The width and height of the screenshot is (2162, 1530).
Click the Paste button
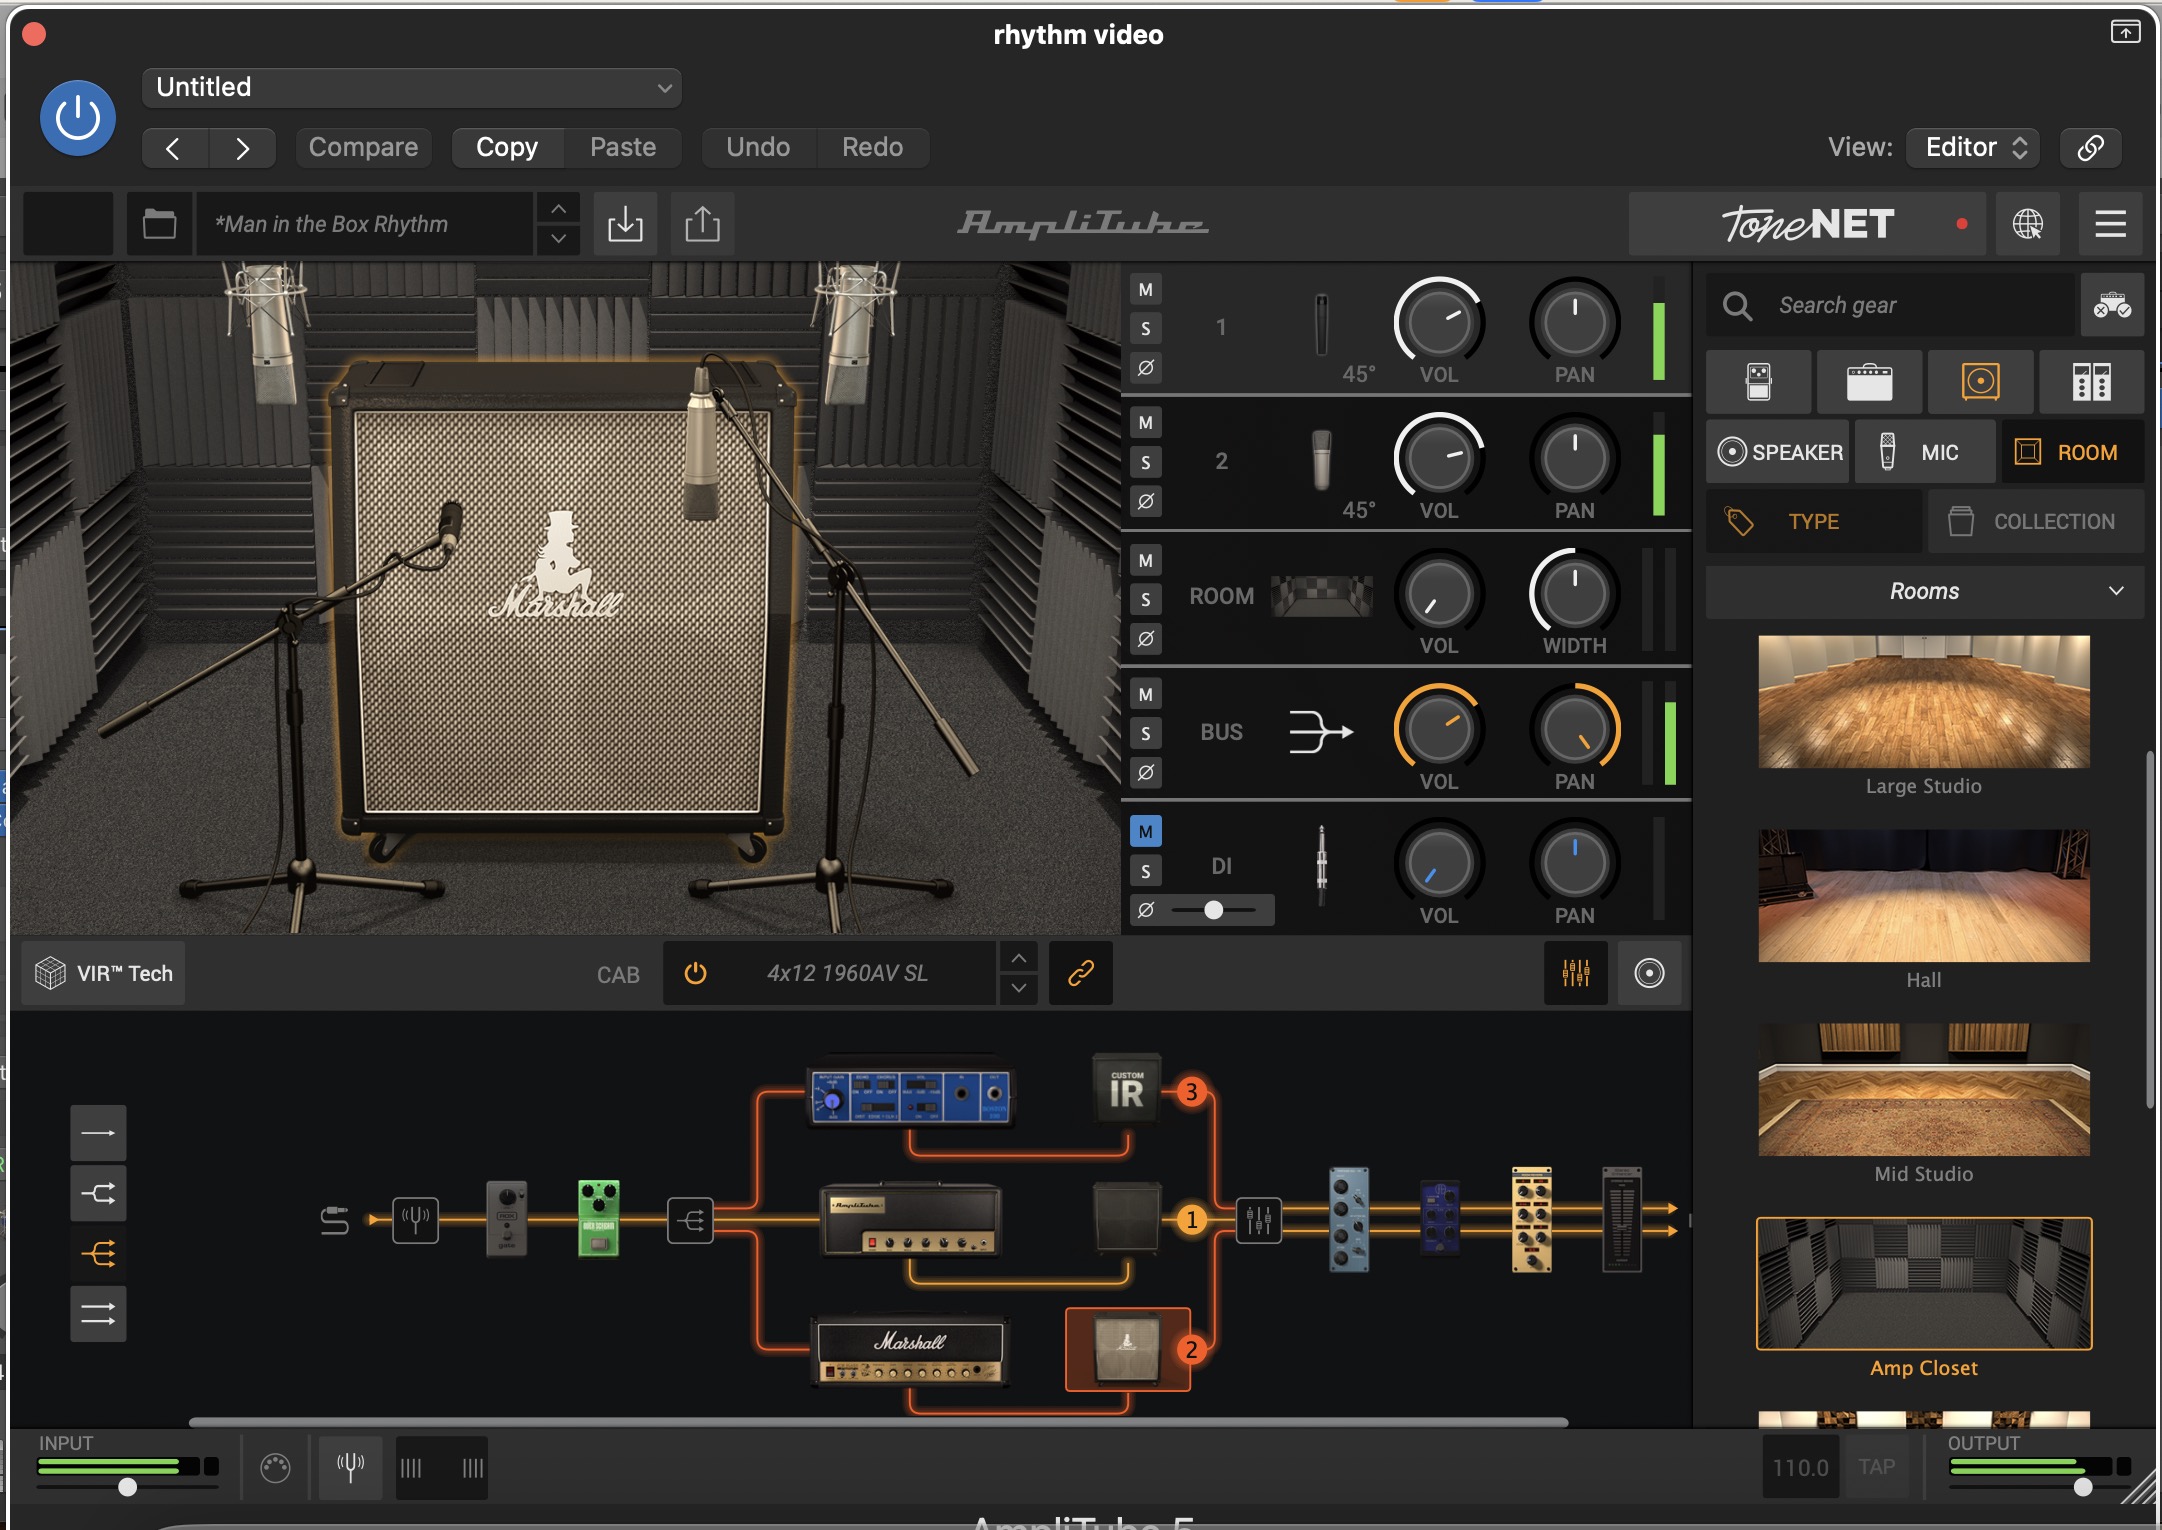pyautogui.click(x=623, y=147)
